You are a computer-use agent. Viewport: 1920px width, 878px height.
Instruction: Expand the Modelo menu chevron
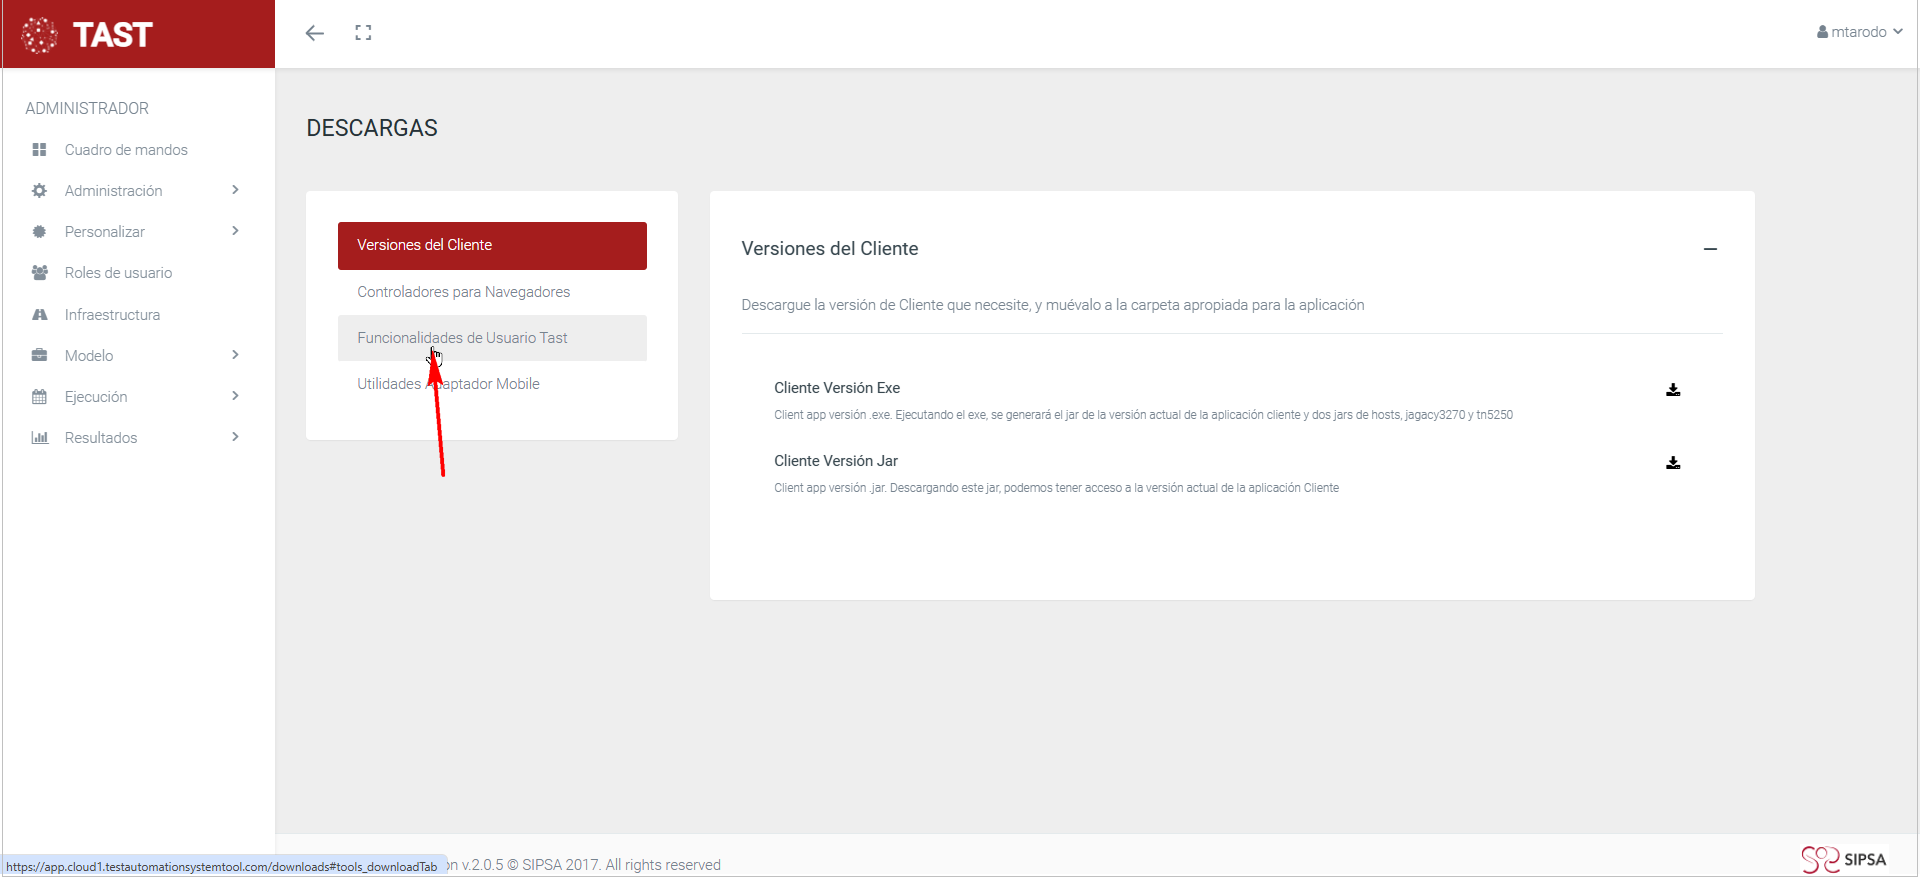click(235, 355)
